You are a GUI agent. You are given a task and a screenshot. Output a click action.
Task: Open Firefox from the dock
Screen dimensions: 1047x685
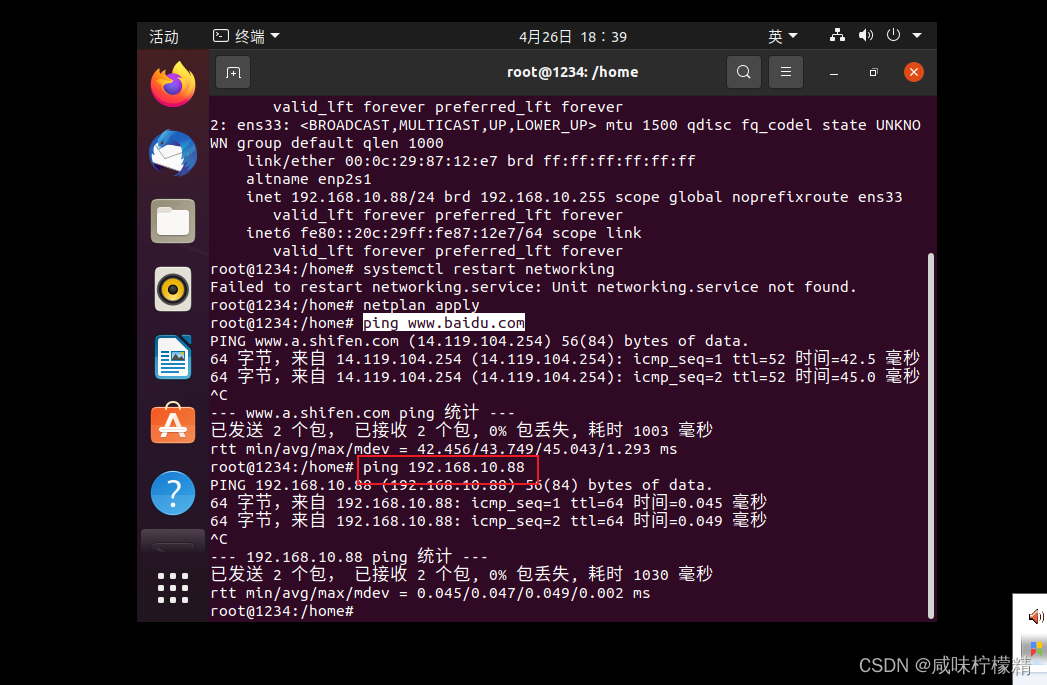(172, 84)
